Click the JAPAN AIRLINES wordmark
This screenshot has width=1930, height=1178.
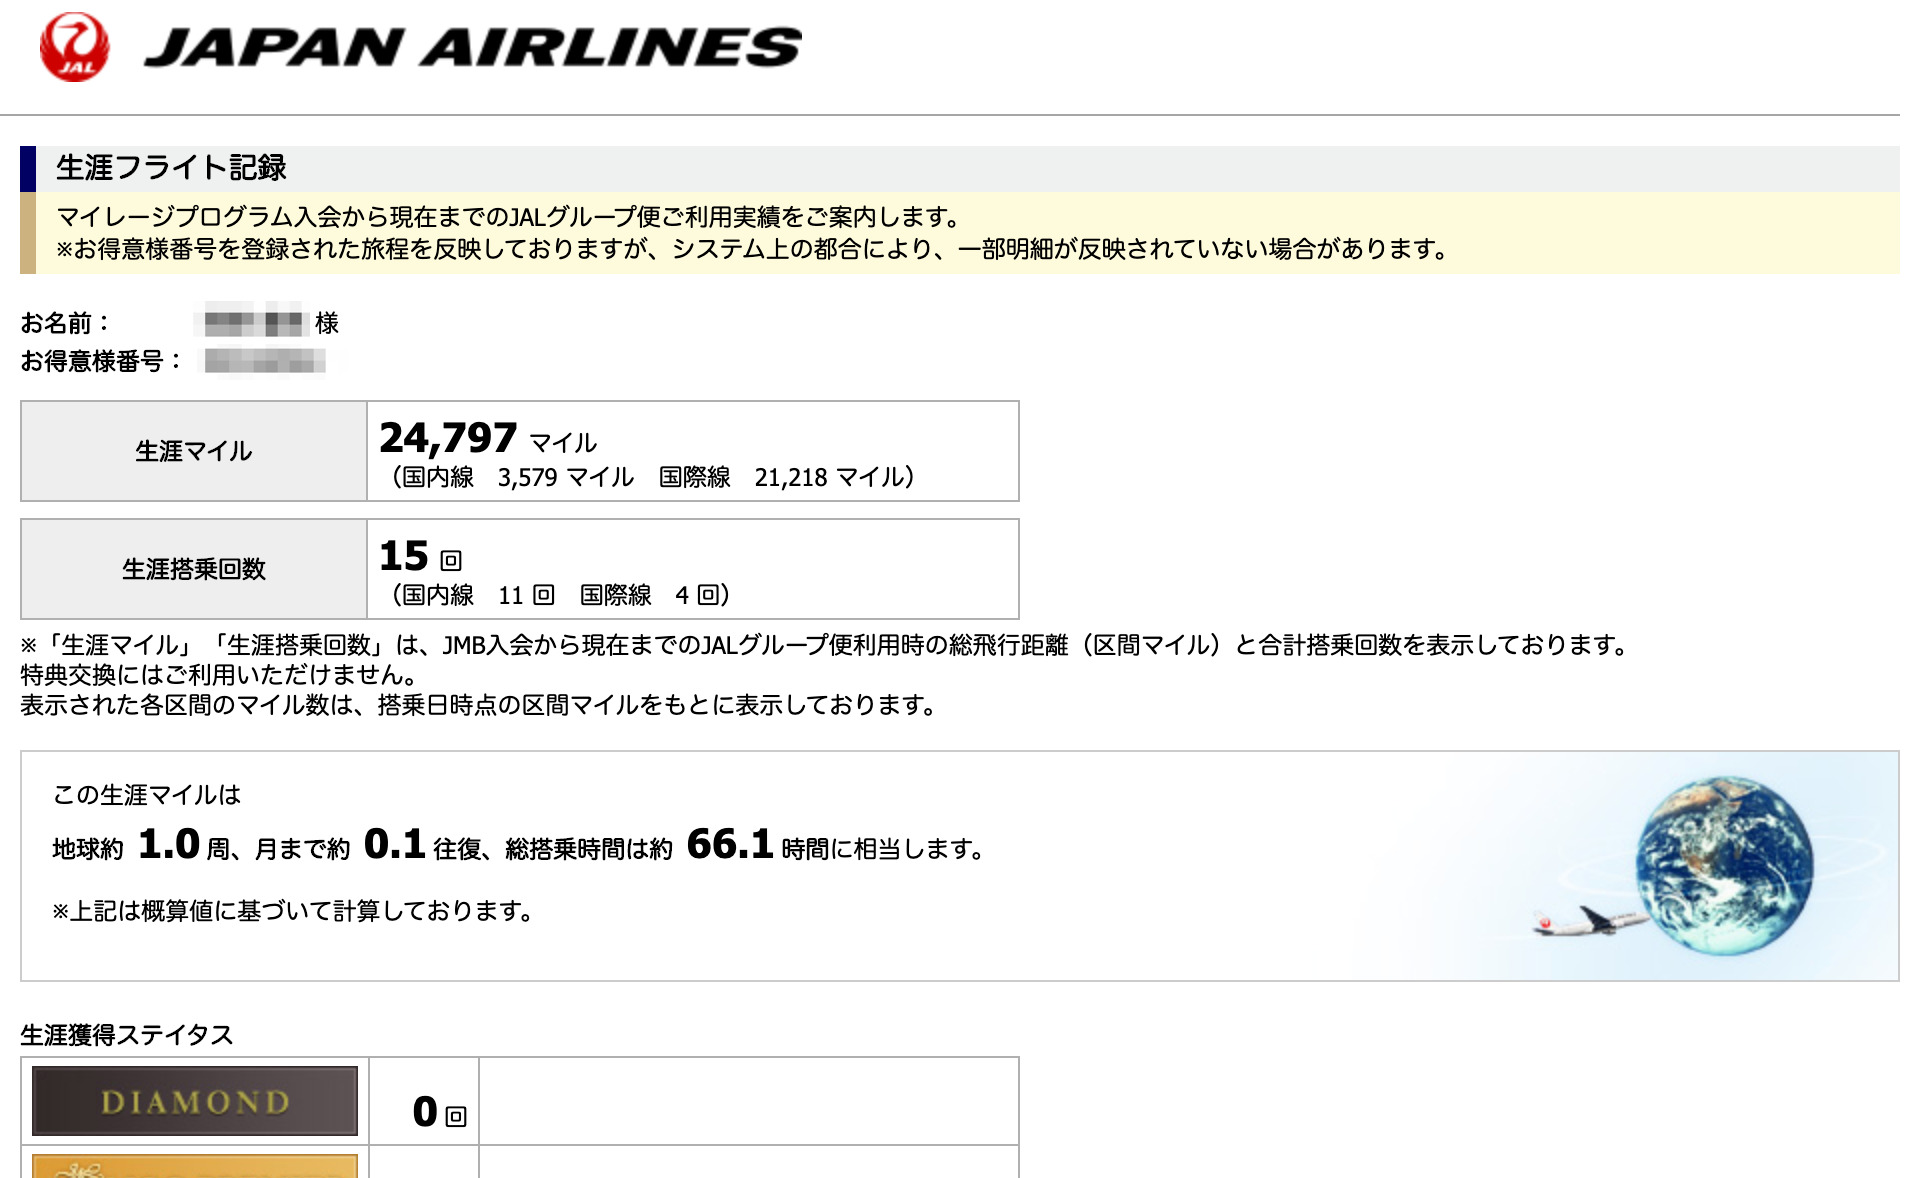point(472,47)
